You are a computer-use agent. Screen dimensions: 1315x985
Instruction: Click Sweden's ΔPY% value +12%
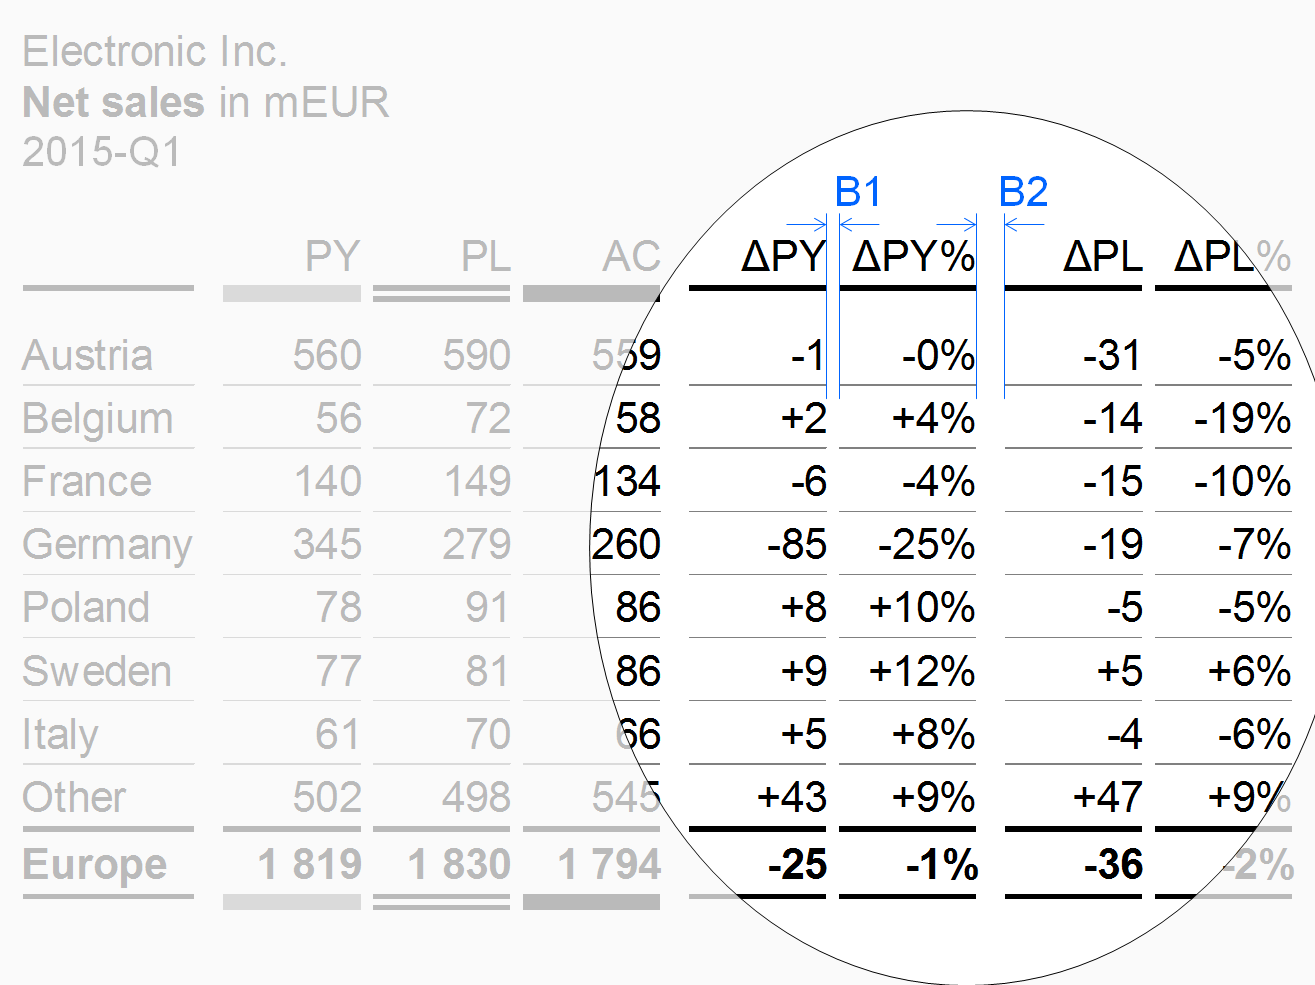click(x=922, y=671)
